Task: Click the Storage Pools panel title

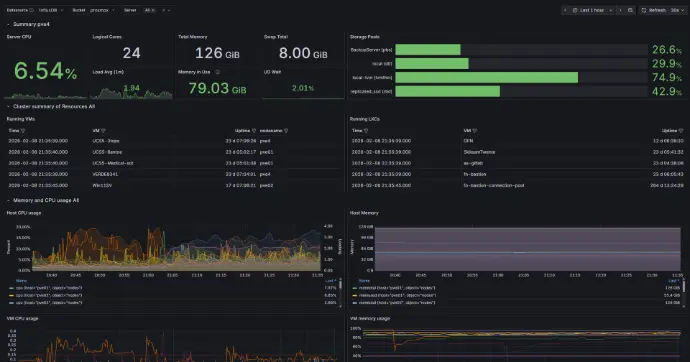Action: click(x=364, y=37)
